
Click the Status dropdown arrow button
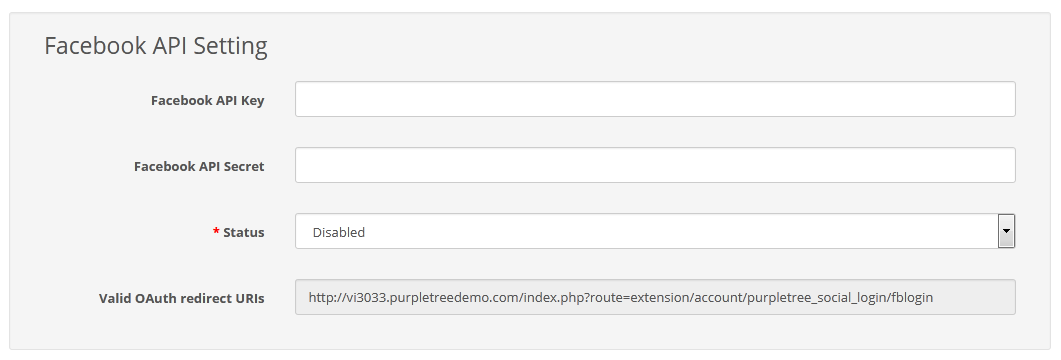click(x=1006, y=231)
